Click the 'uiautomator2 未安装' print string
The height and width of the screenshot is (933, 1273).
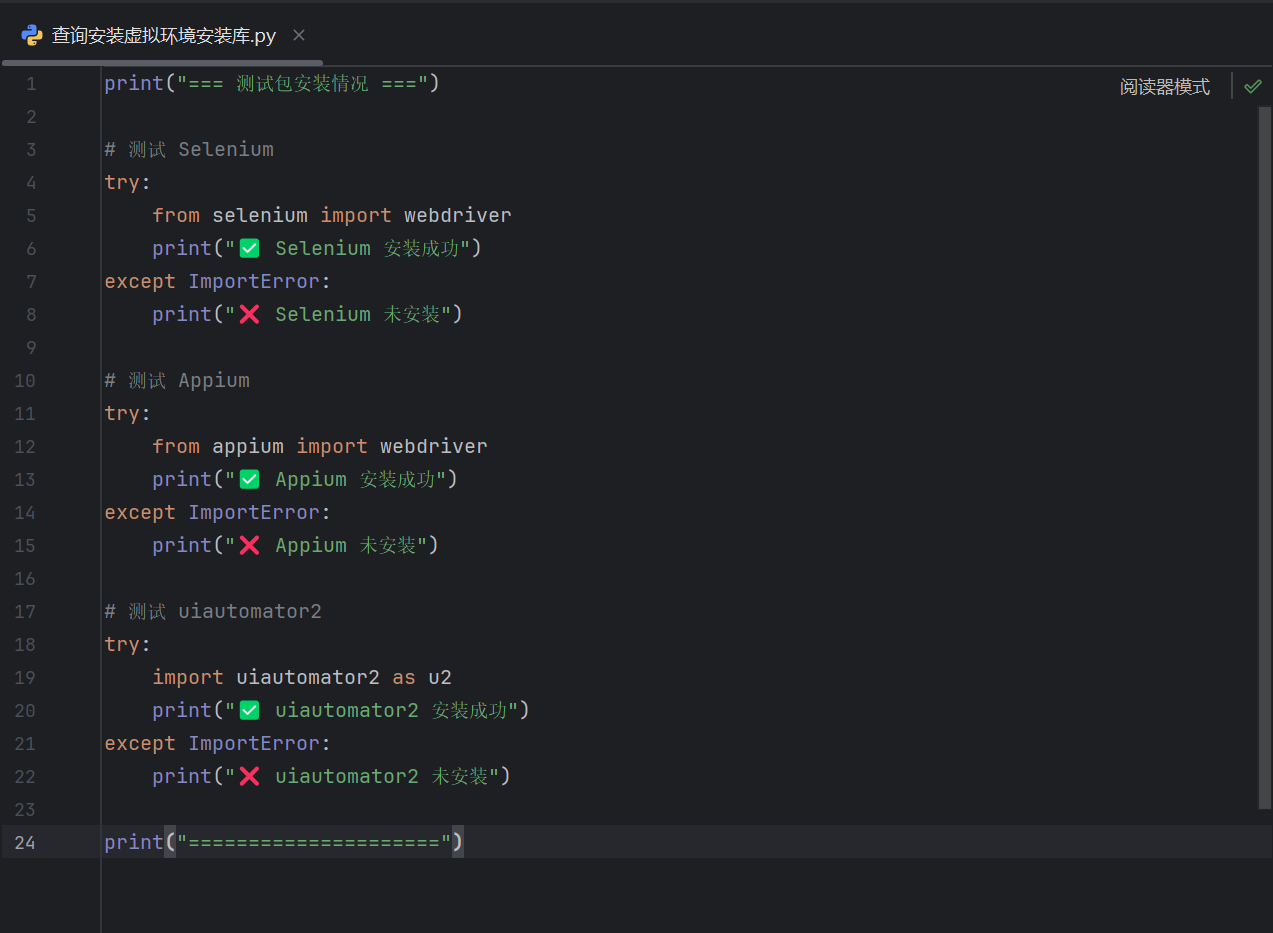tap(363, 777)
